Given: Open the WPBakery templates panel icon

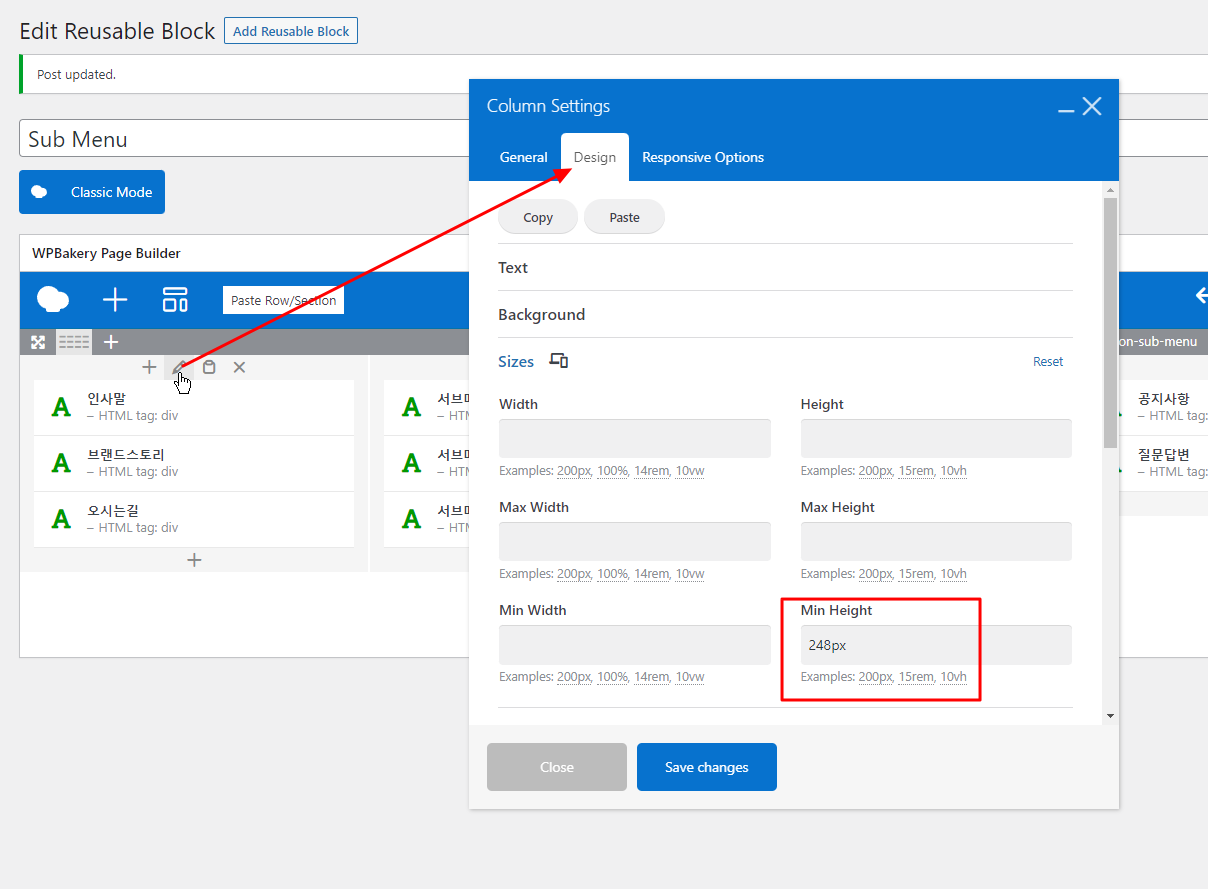Looking at the screenshot, I should 175,299.
